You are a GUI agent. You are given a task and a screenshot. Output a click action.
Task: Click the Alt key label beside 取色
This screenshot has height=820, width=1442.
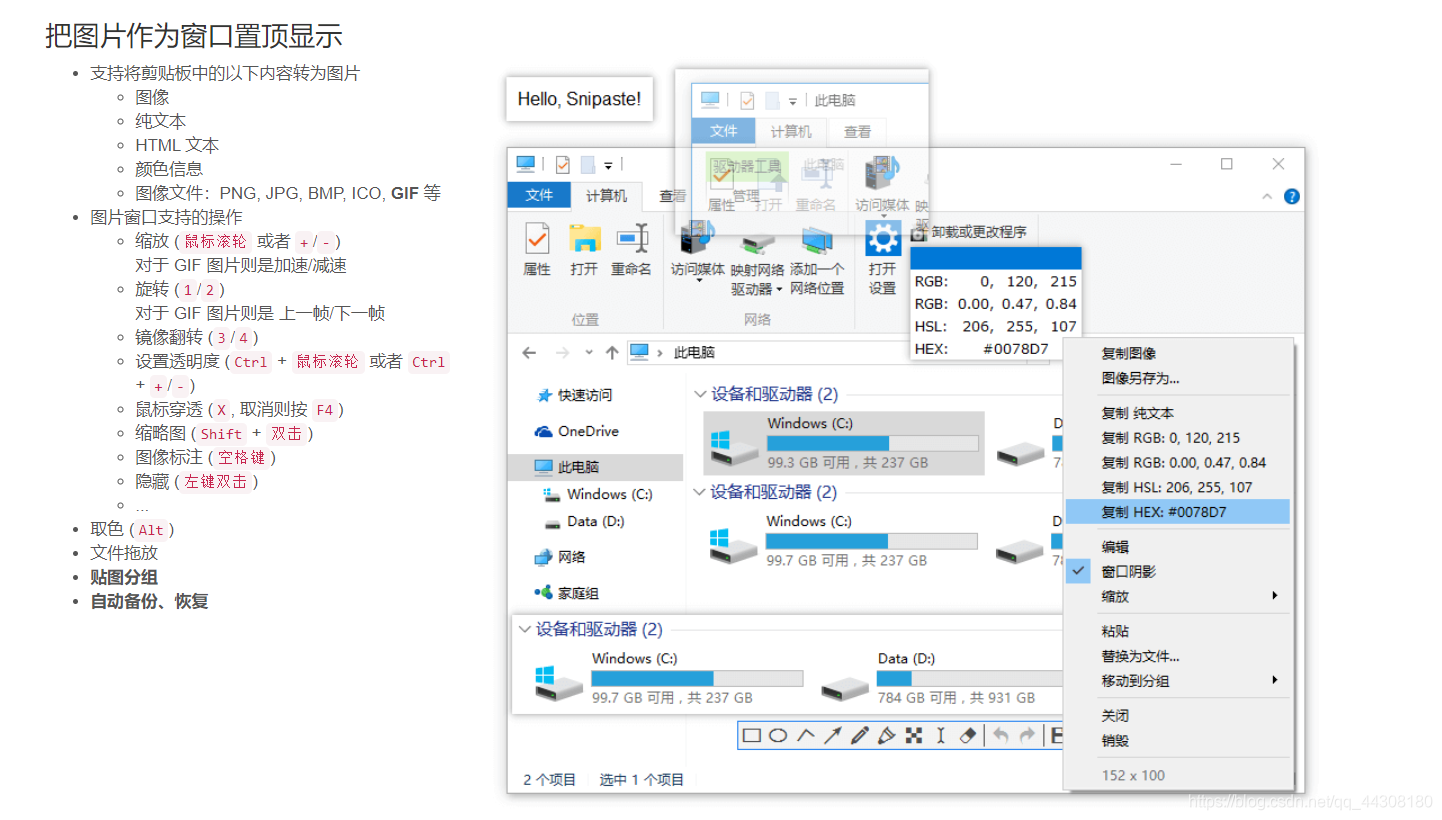151,530
